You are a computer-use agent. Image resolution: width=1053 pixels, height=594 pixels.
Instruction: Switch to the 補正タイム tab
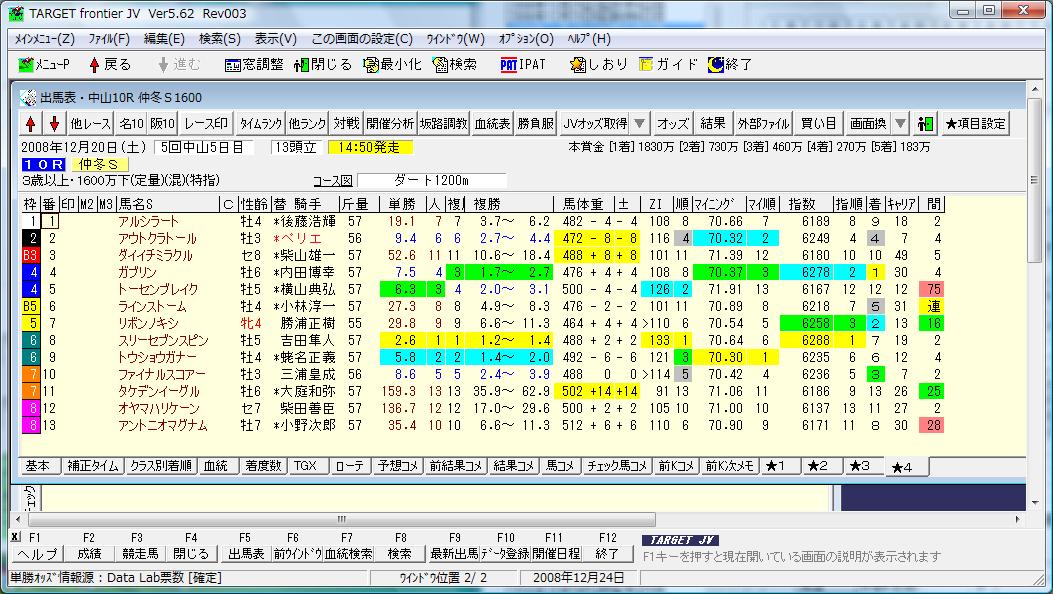[93, 466]
